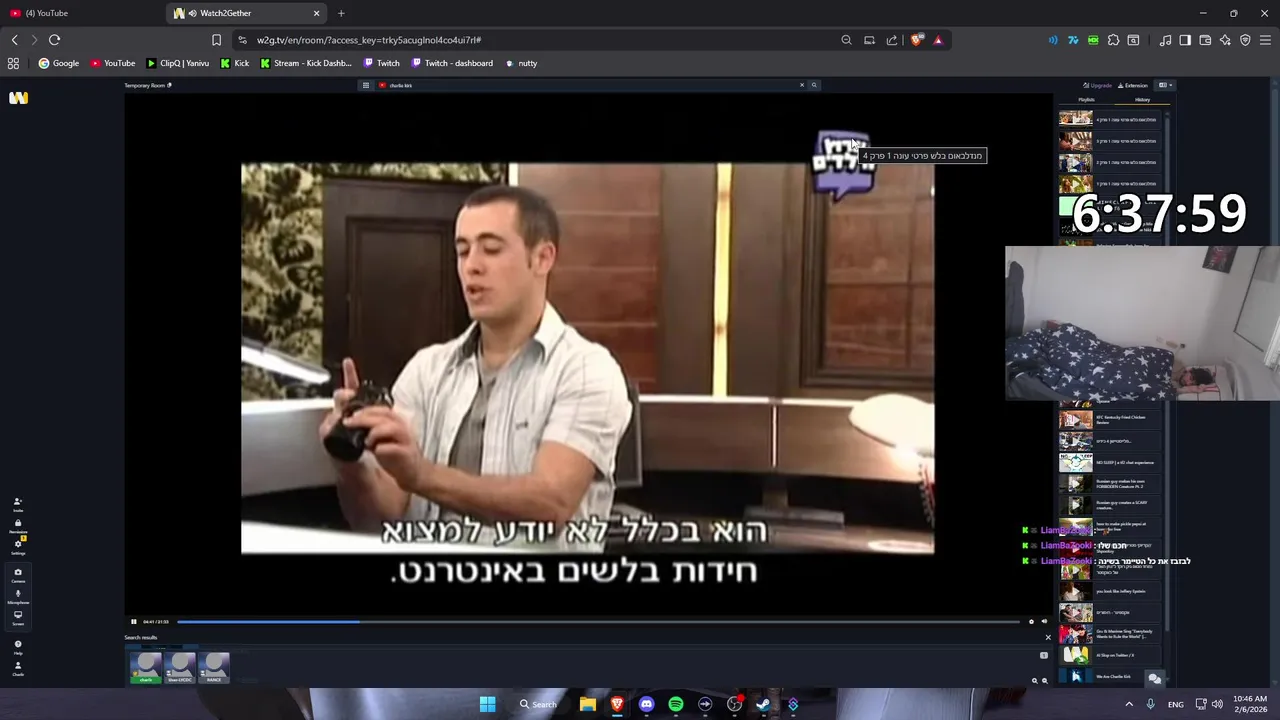Open the Invite icon in the Watch2Gether sidebar
The width and height of the screenshot is (1280, 720).
click(x=17, y=504)
